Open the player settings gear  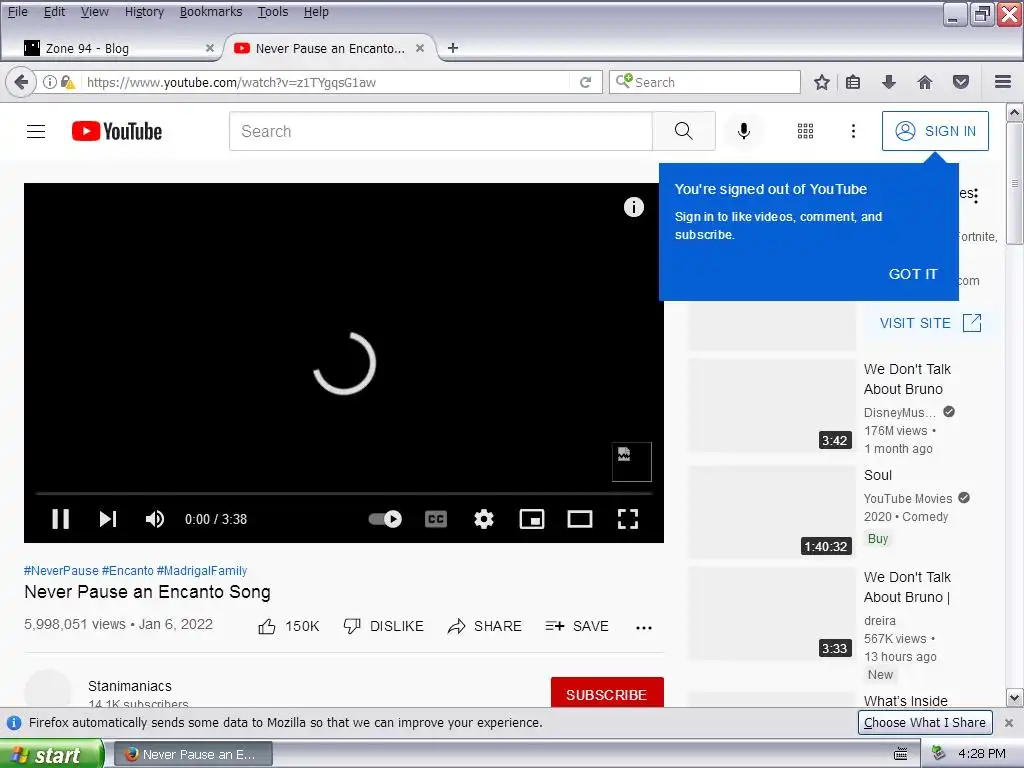pyautogui.click(x=484, y=519)
